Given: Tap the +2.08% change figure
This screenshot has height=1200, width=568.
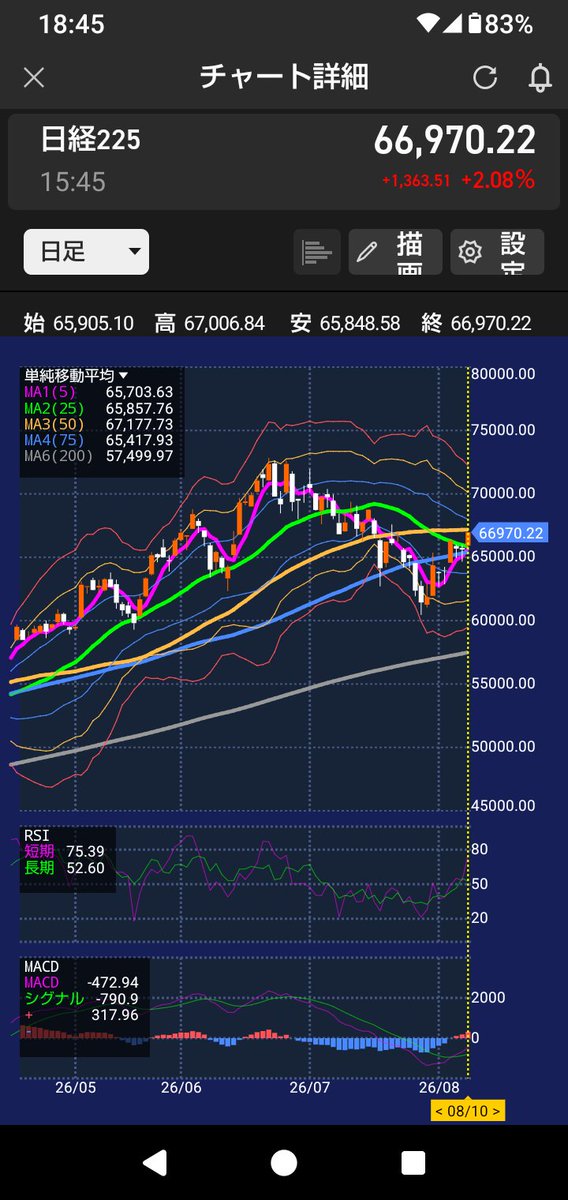Looking at the screenshot, I should coord(498,180).
